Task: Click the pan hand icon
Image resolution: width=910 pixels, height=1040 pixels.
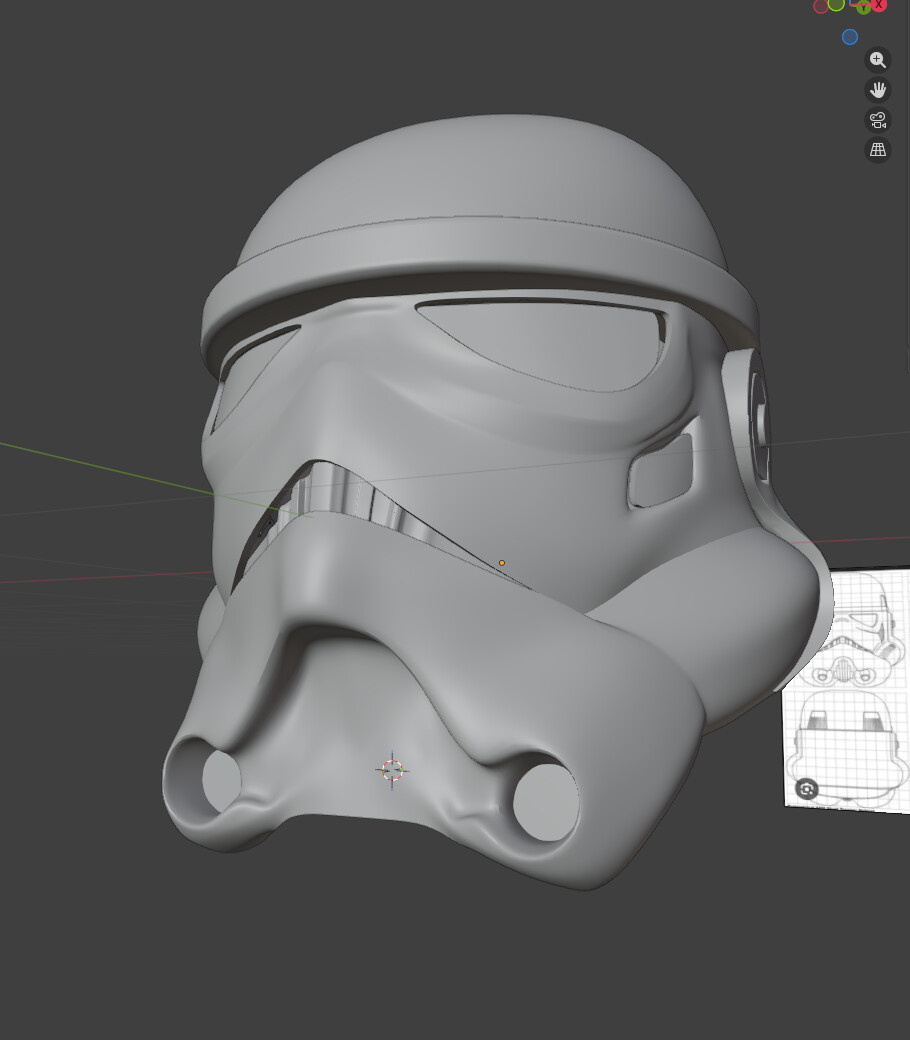Action: pos(877,90)
